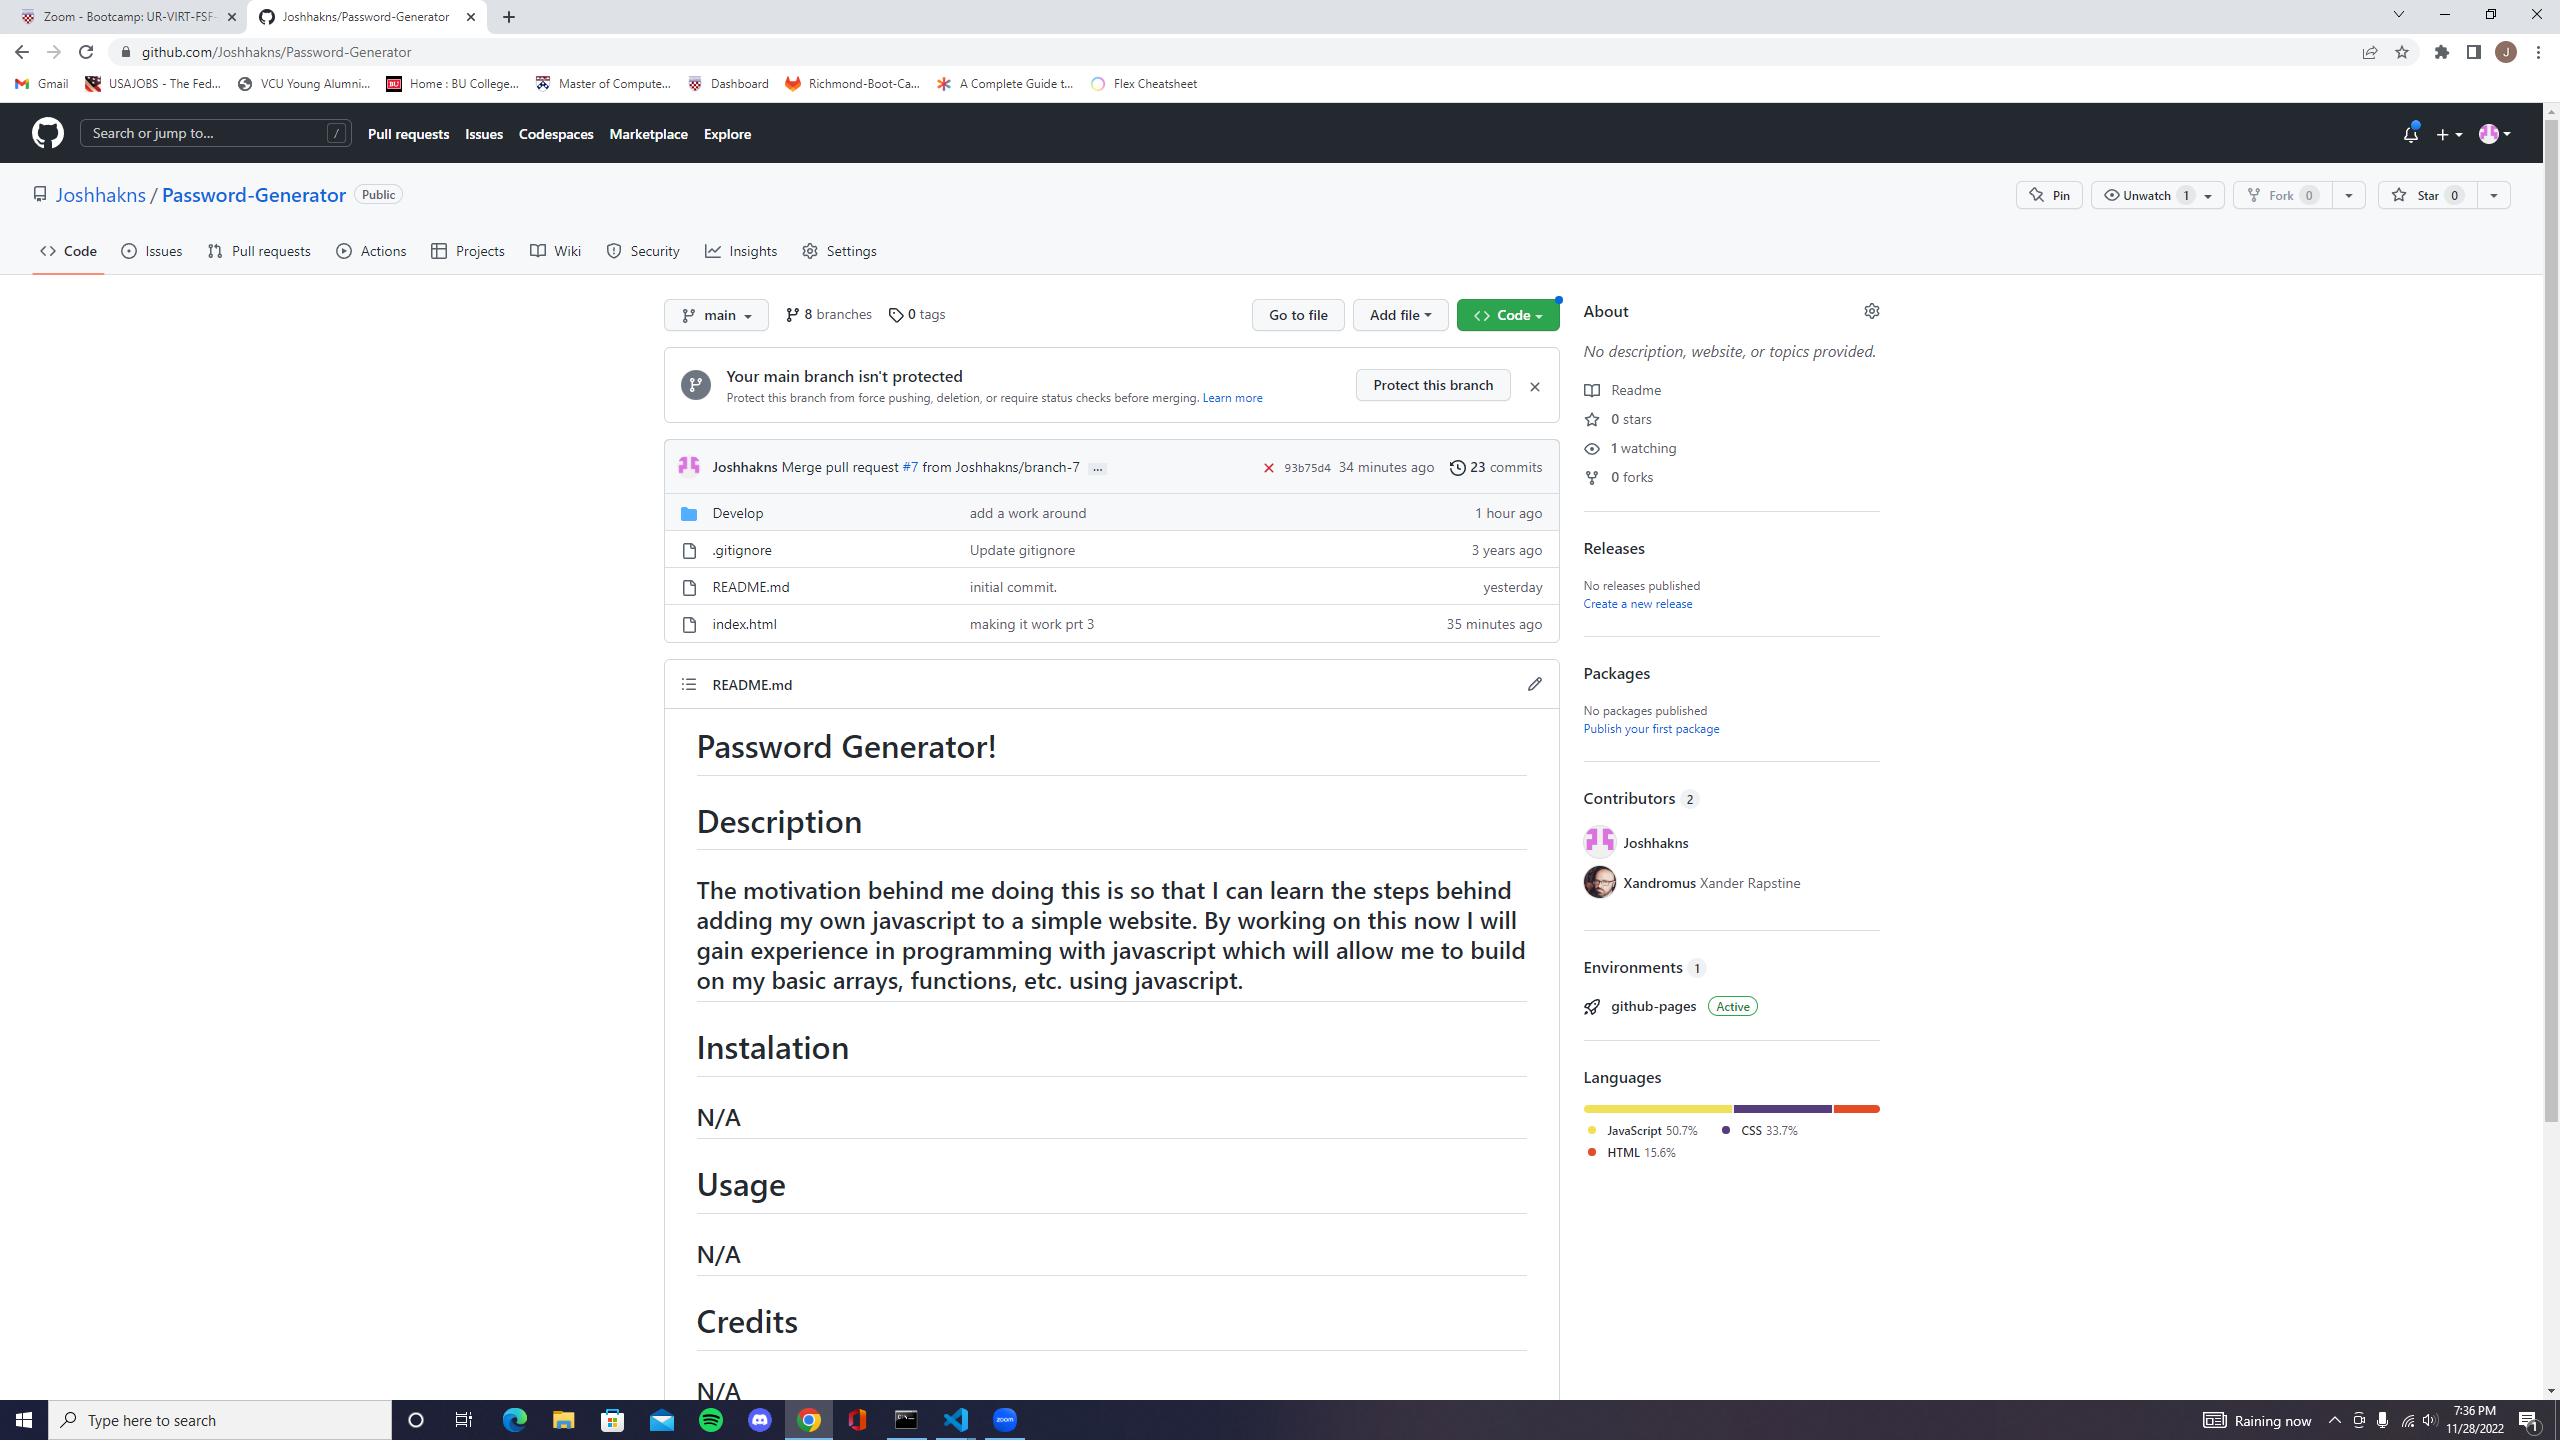
Task: Open the create new plus dropdown
Action: point(2447,133)
